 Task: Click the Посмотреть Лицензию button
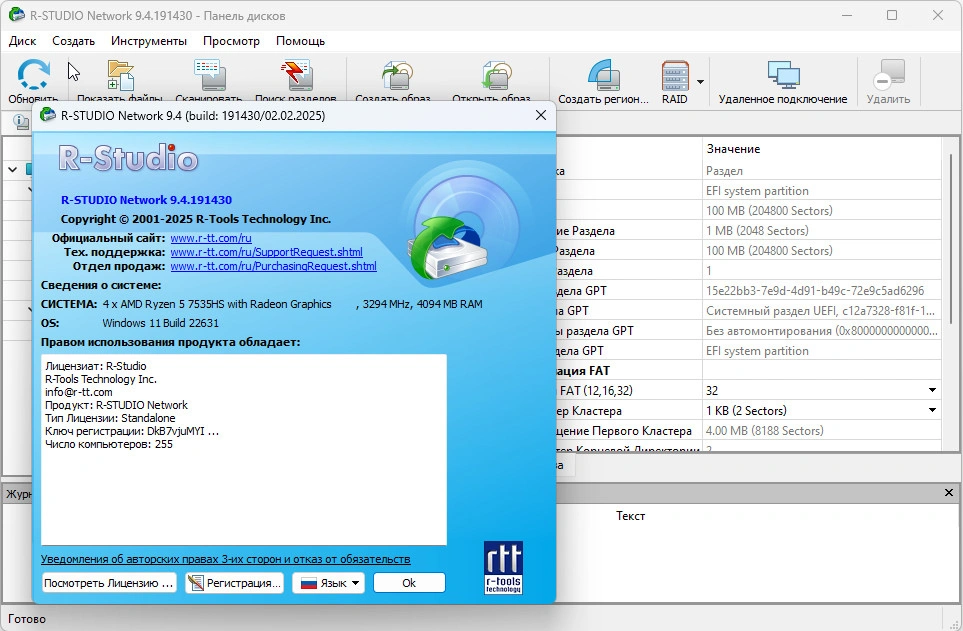click(x=109, y=582)
